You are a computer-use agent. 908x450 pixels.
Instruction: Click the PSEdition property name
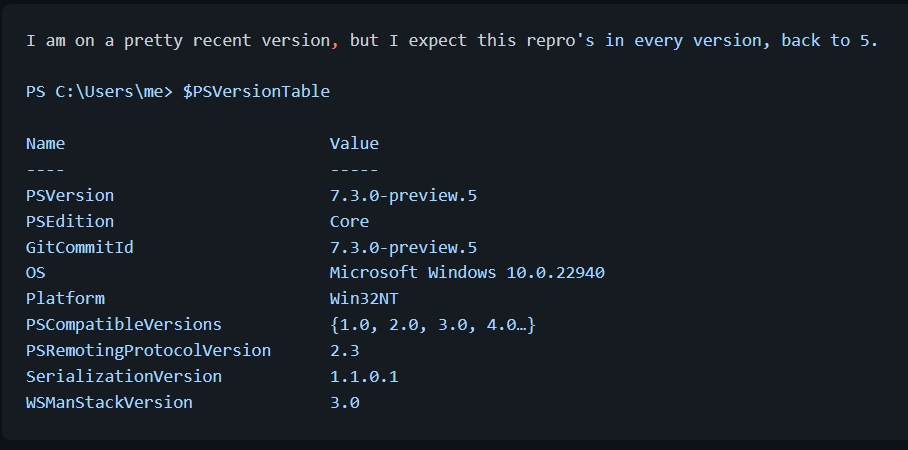click(70, 221)
